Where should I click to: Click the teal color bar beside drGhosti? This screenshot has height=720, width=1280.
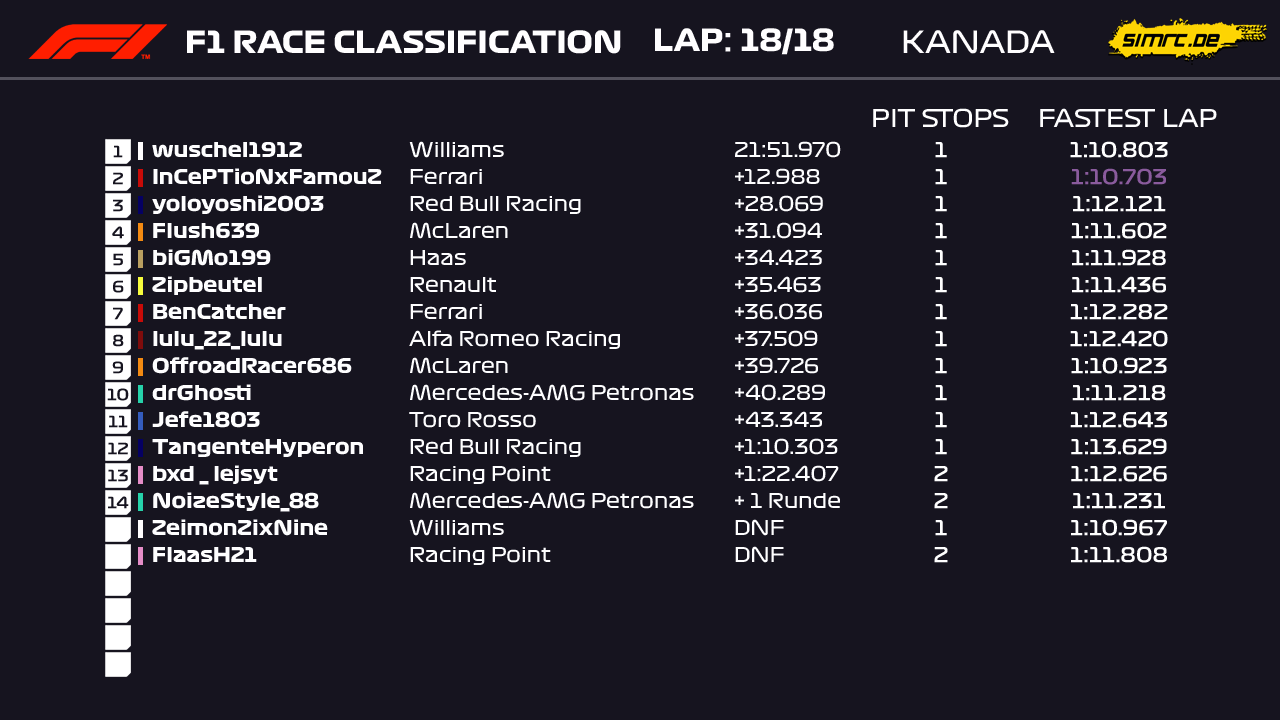pos(141,394)
